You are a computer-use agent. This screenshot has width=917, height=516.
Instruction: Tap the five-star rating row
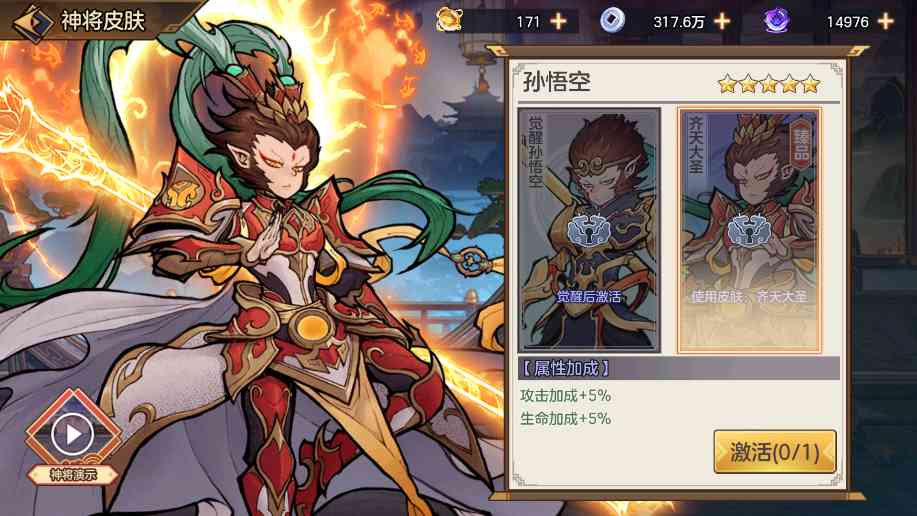point(768,84)
